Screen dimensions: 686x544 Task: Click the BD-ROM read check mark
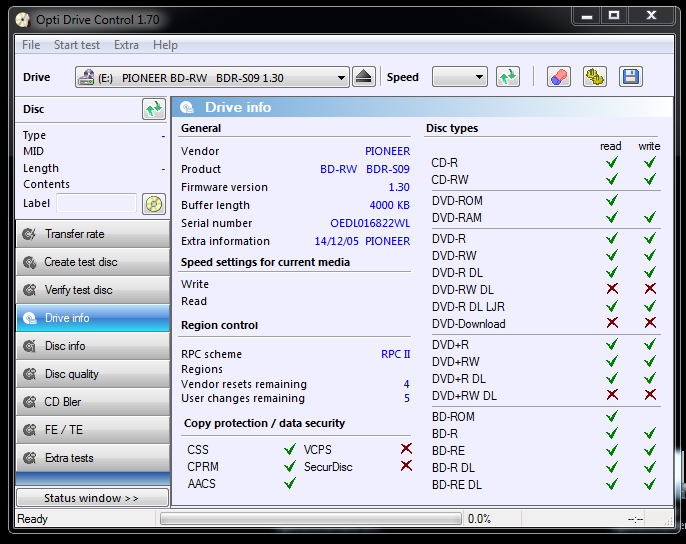612,416
